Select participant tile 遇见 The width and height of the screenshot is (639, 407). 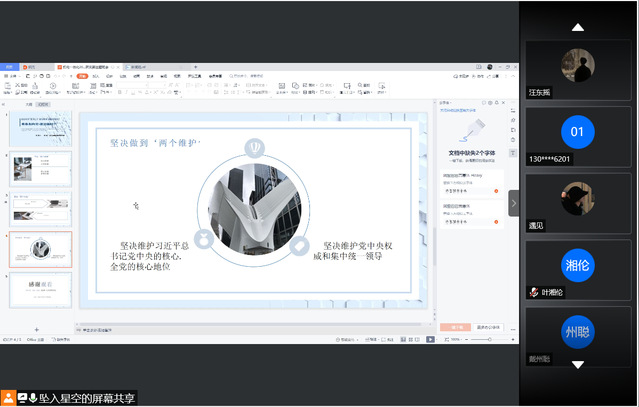pyautogui.click(x=576, y=199)
